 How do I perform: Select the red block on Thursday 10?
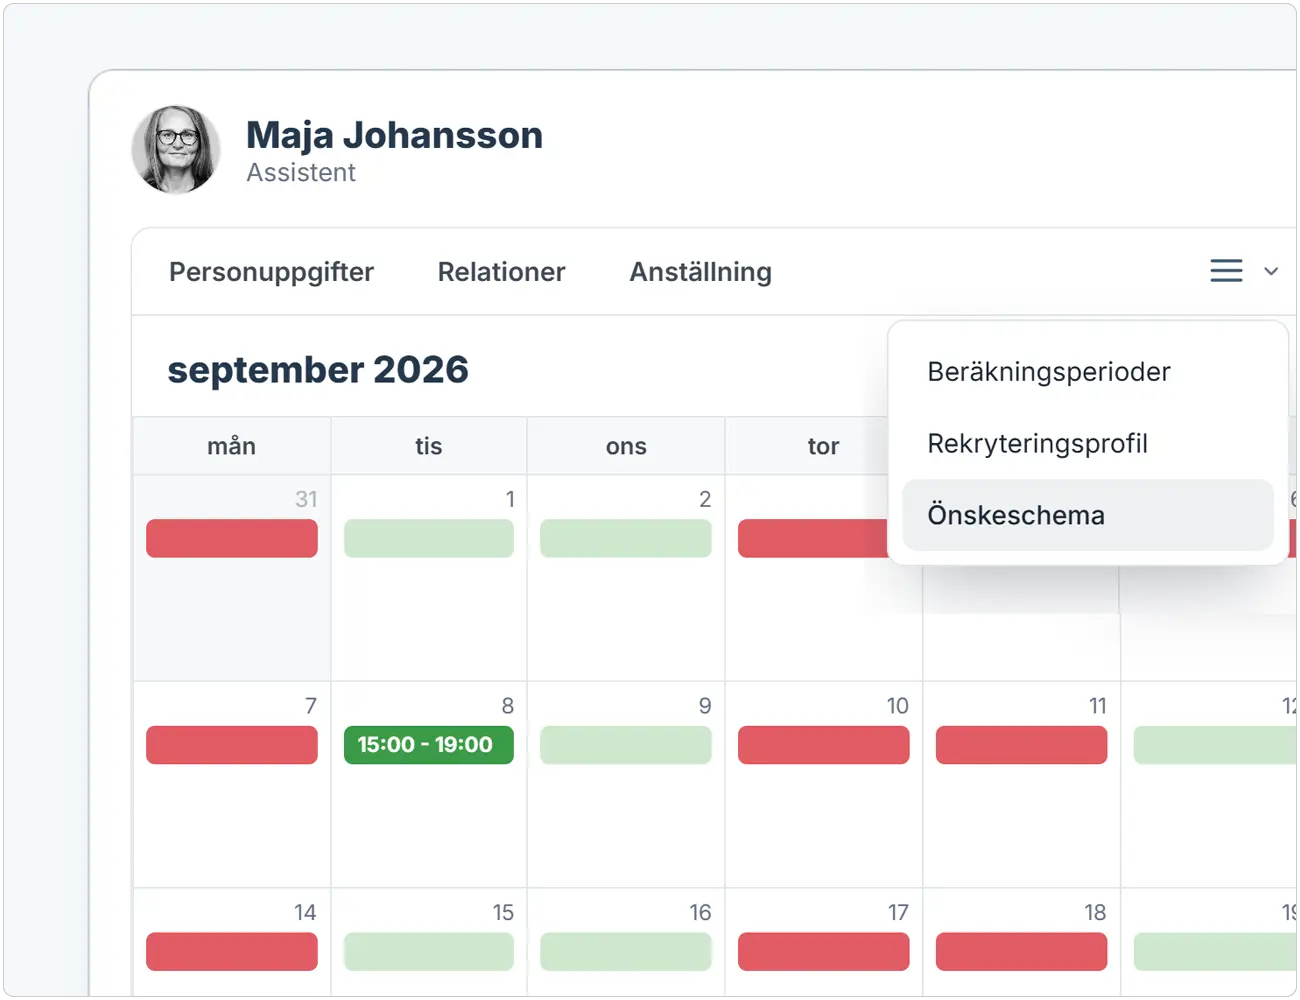824,745
